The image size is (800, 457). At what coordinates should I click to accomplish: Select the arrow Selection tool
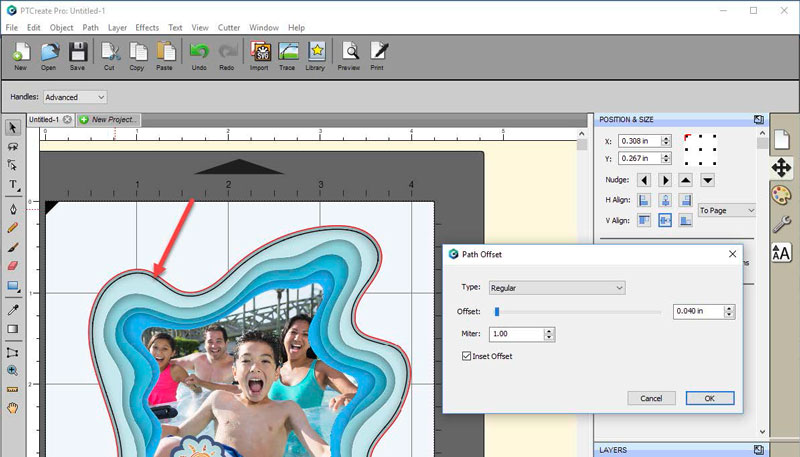(x=13, y=128)
